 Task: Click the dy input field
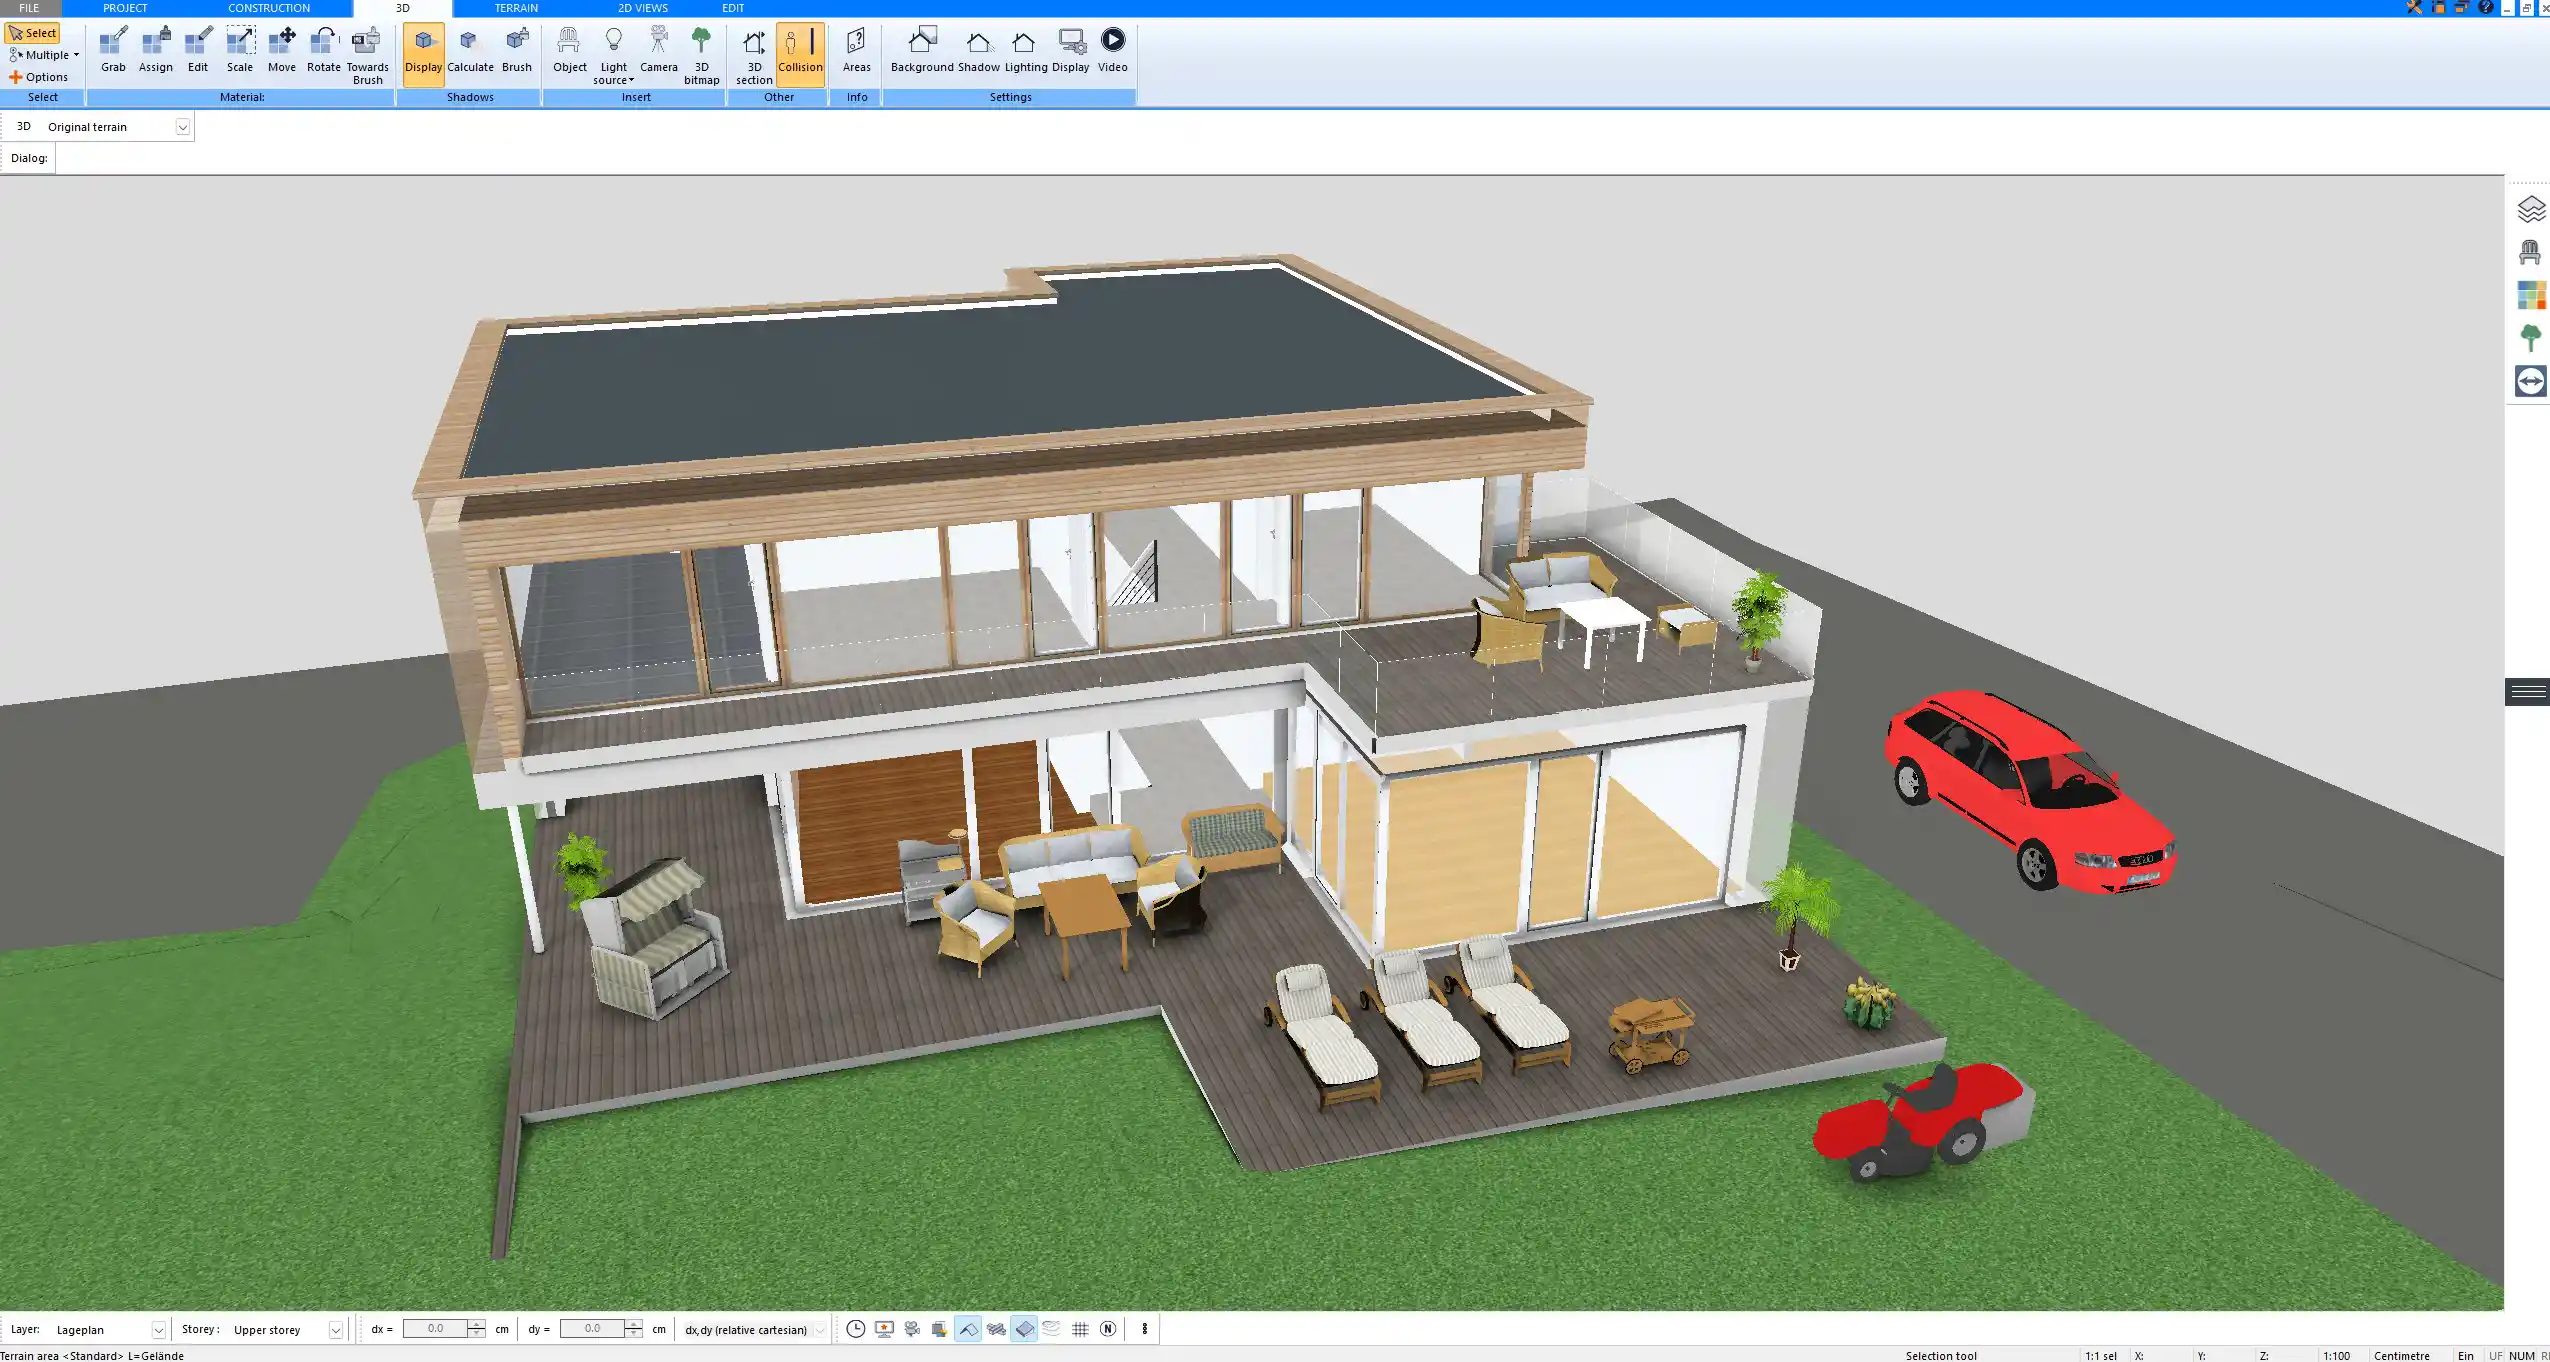coord(592,1329)
